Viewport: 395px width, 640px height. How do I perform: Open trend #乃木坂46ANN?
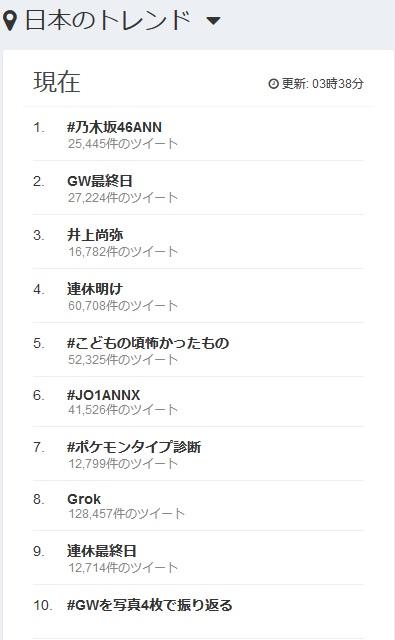click(x=114, y=127)
